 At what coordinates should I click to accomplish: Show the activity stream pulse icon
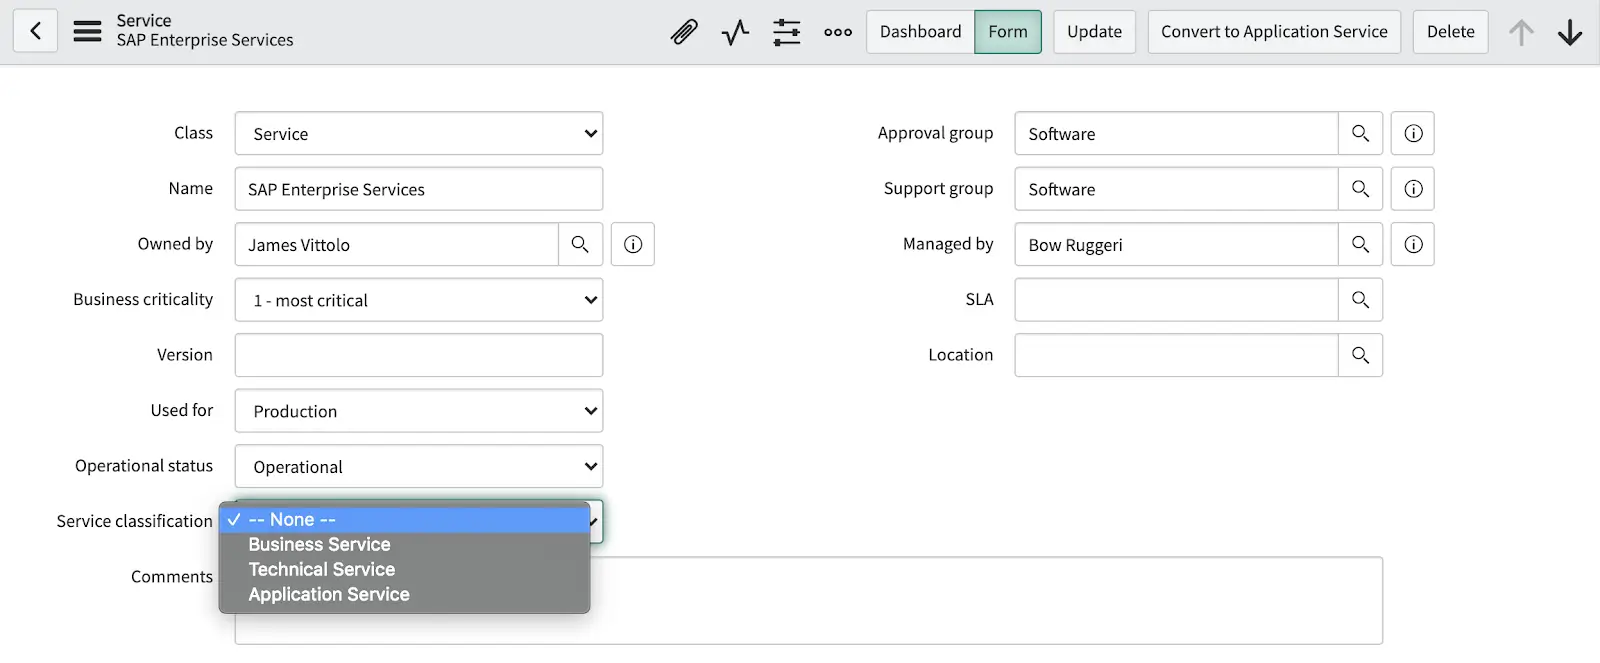click(735, 32)
